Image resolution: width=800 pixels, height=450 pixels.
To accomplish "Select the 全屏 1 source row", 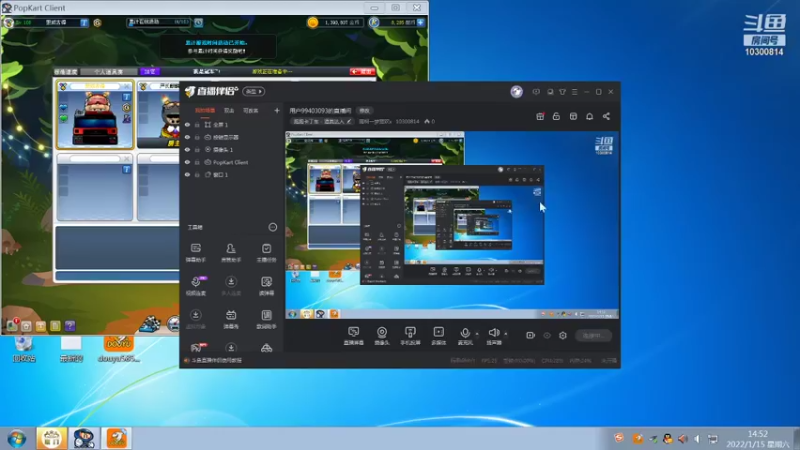I will (232, 124).
